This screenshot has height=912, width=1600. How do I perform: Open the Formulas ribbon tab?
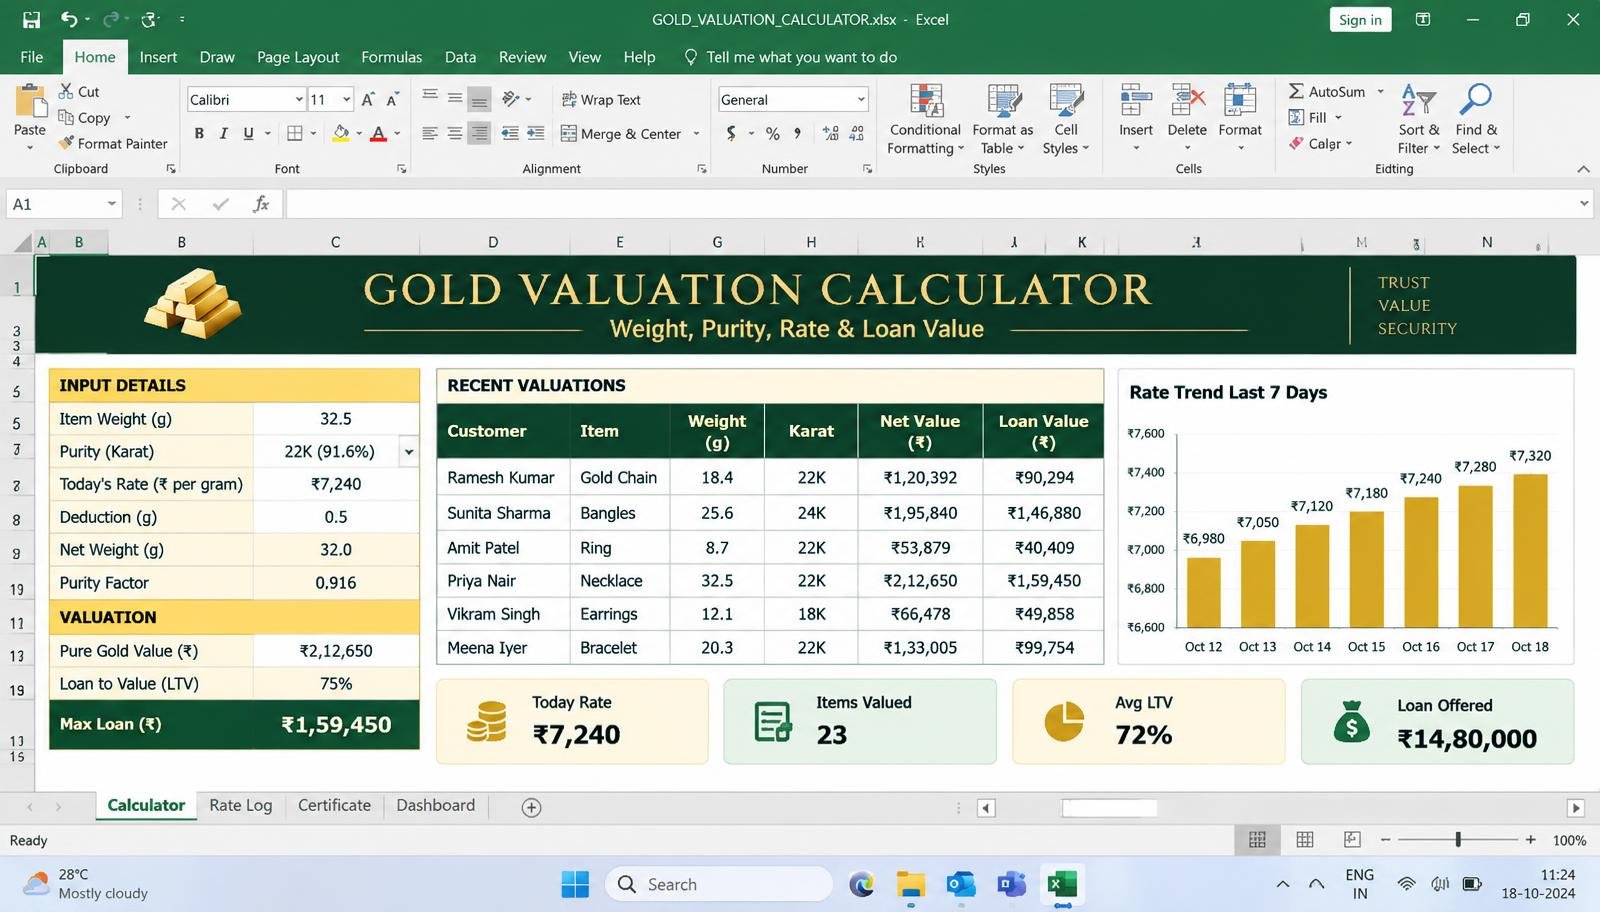point(391,57)
